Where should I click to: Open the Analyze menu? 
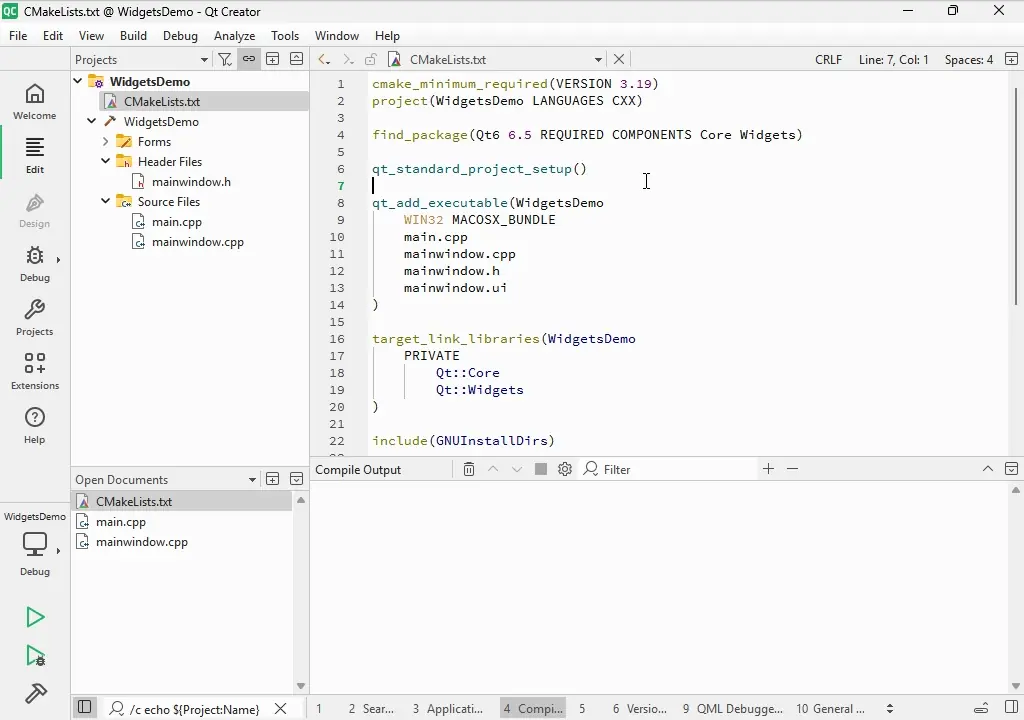234,35
